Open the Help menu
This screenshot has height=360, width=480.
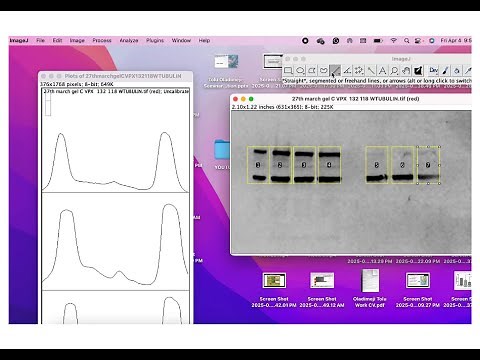point(204,40)
